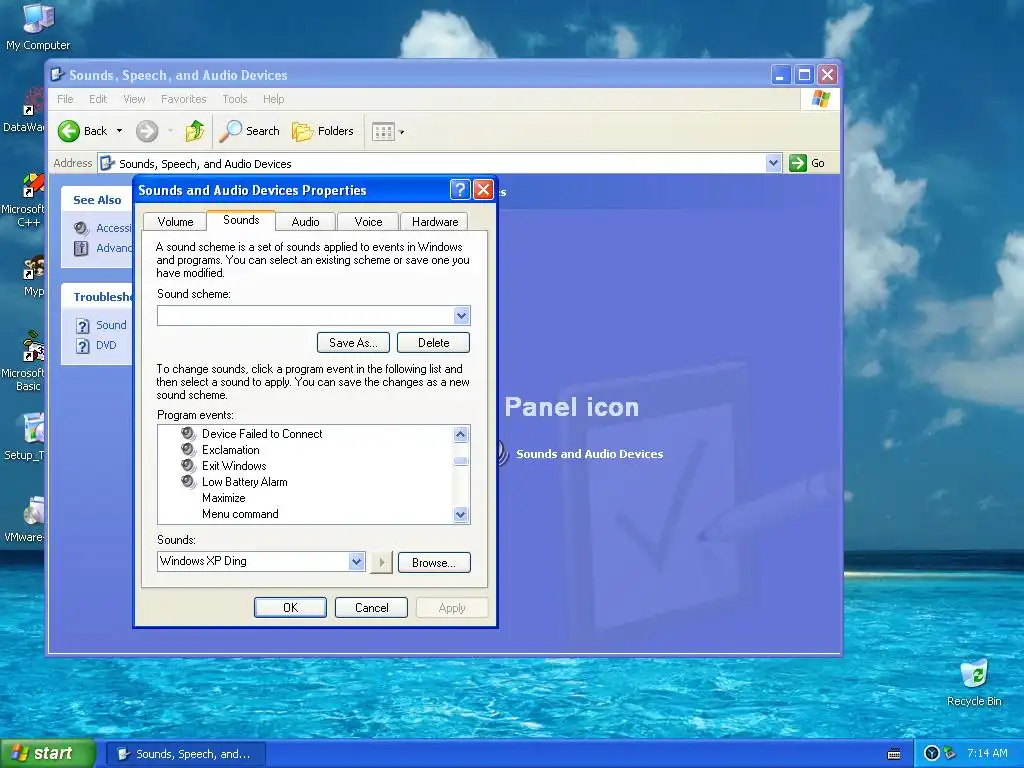Switch to the Volume tab
This screenshot has width=1024, height=768.
click(x=175, y=221)
